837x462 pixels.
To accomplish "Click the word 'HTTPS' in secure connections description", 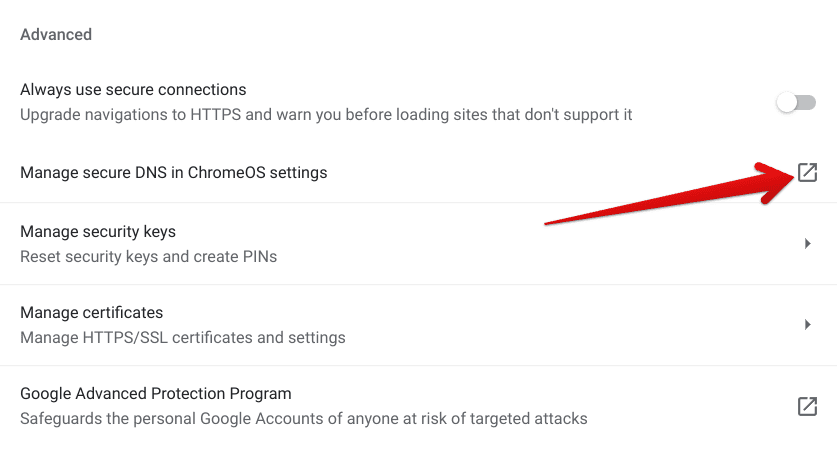I will point(216,115).
